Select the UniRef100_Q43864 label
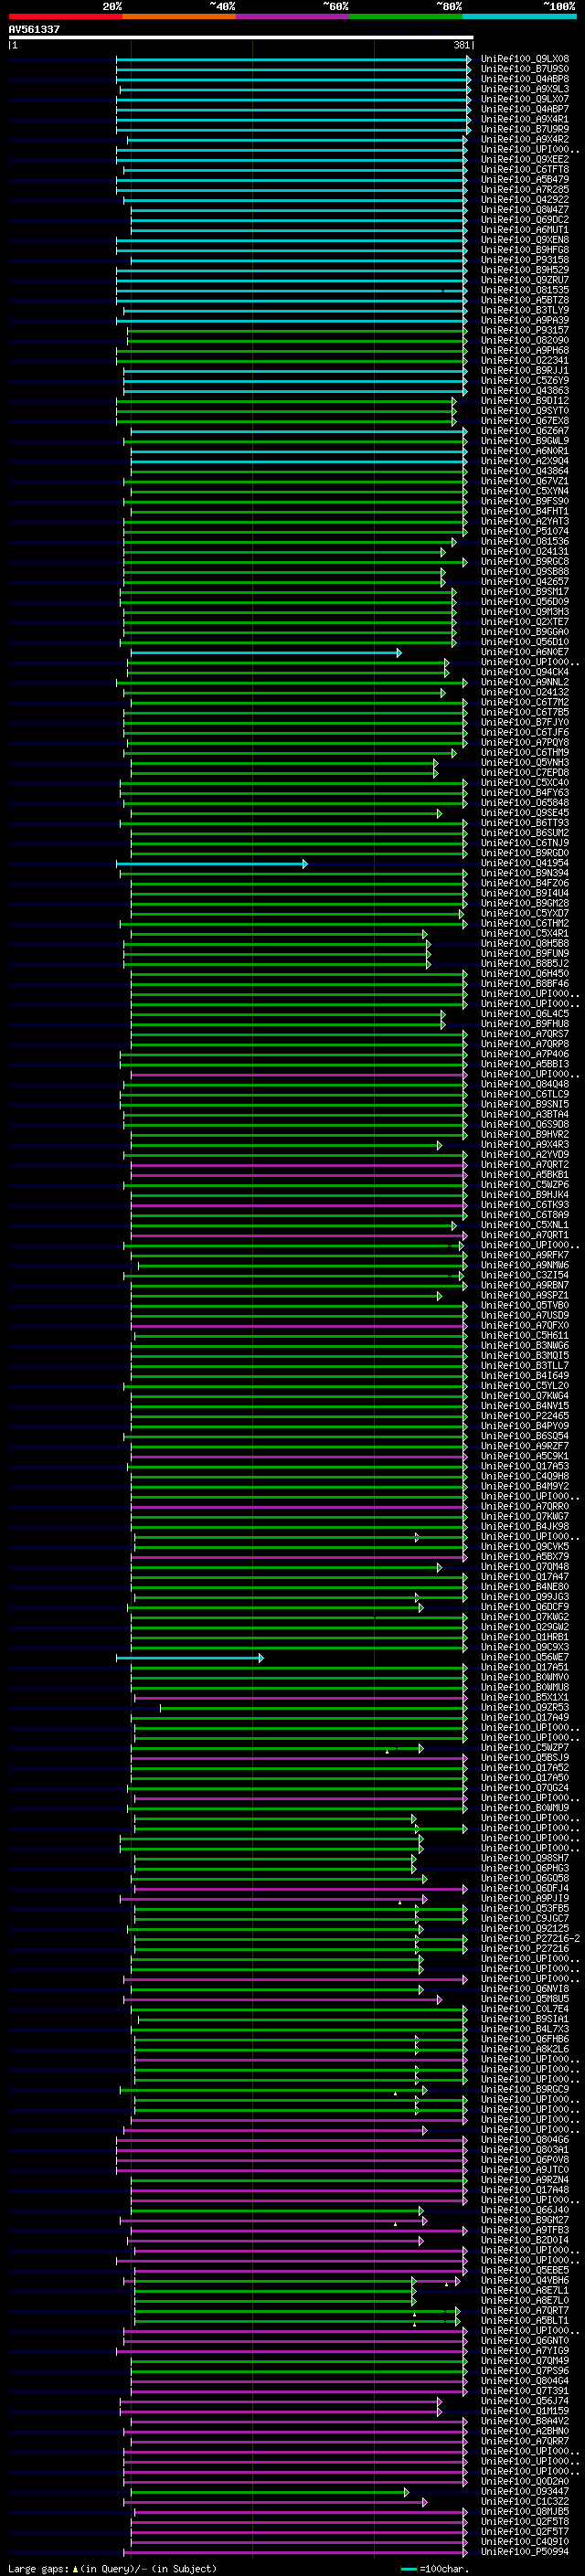This screenshot has height=2576, width=585. coord(525,471)
